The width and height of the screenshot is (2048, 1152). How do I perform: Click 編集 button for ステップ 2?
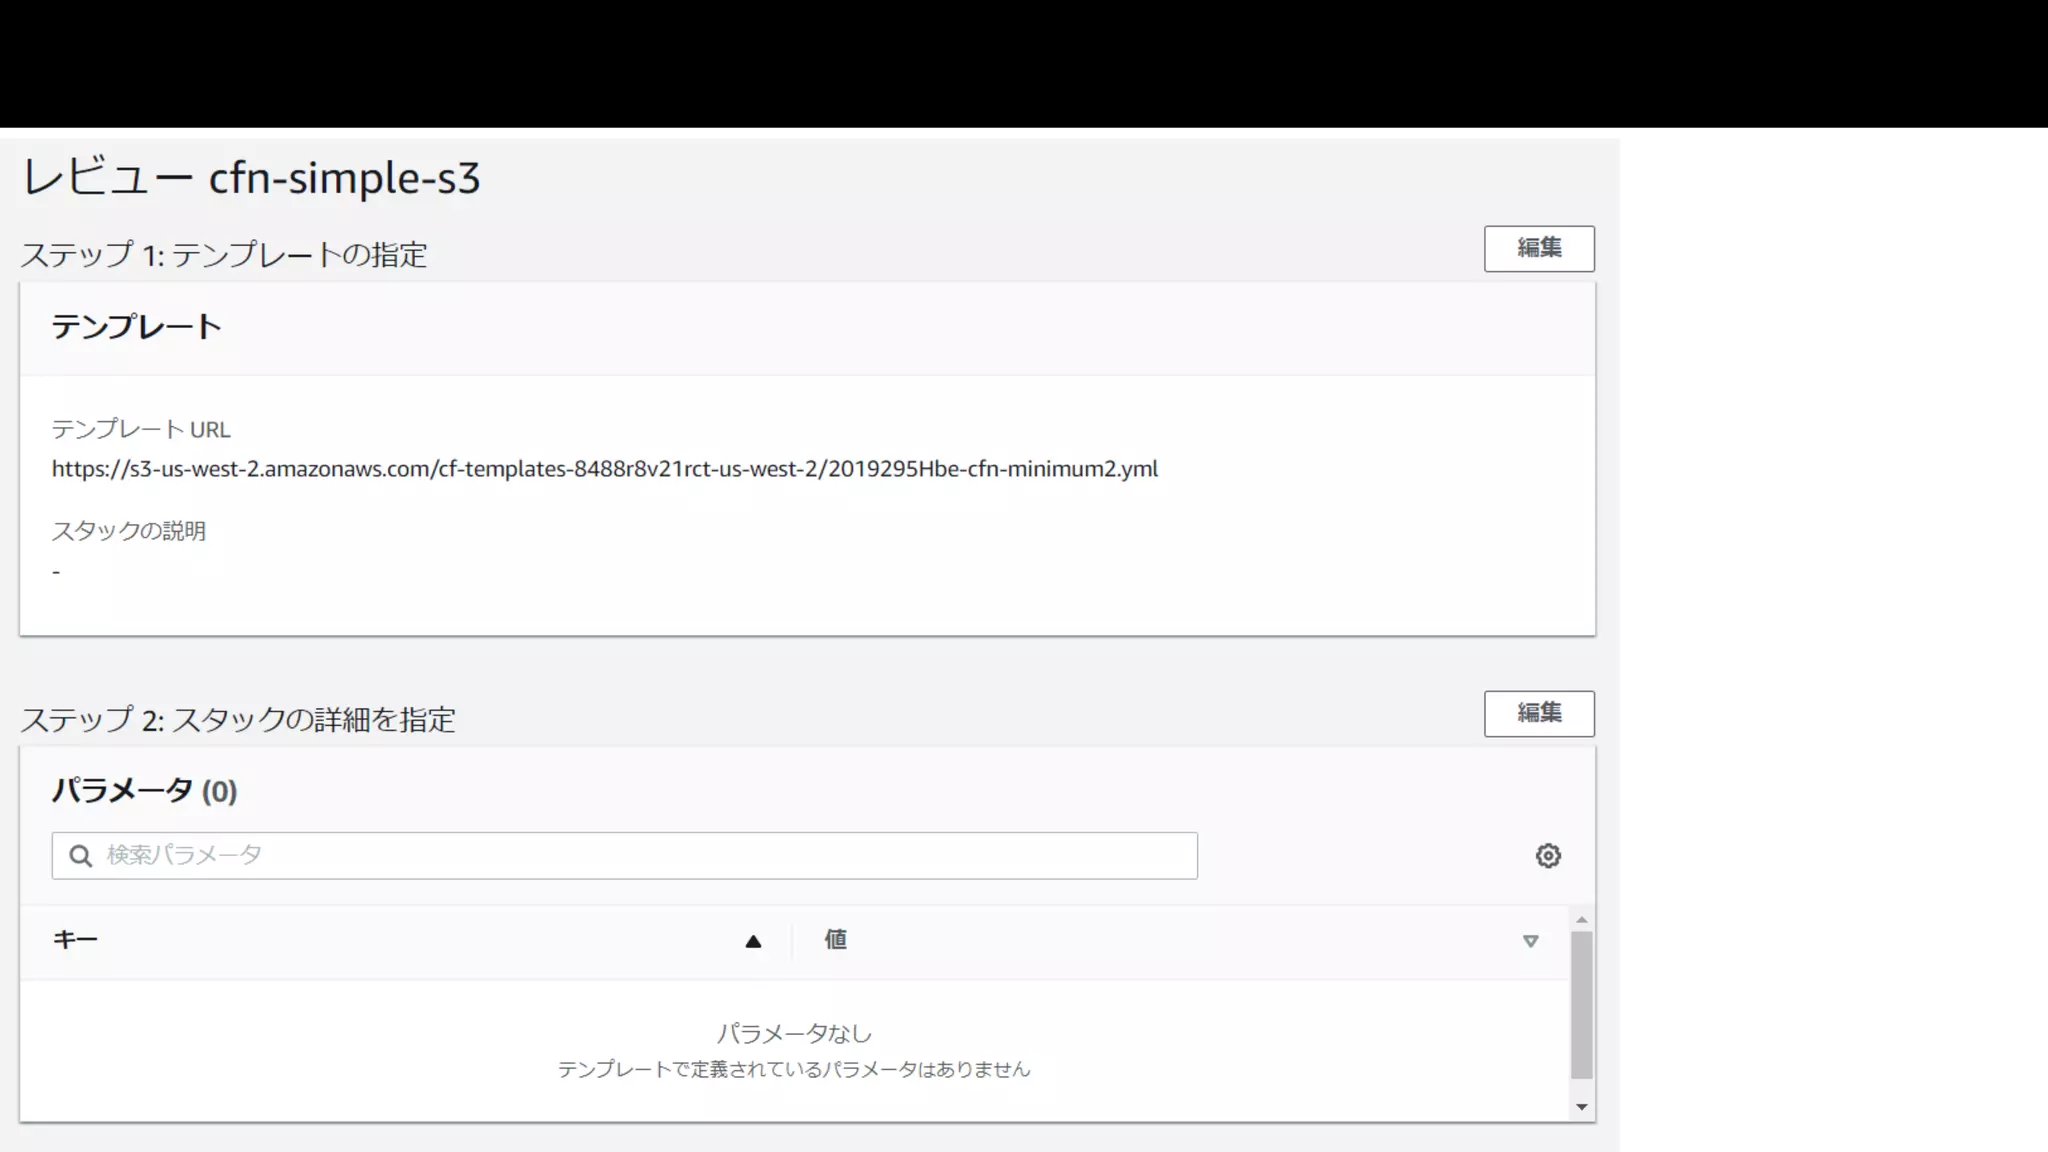(1538, 713)
